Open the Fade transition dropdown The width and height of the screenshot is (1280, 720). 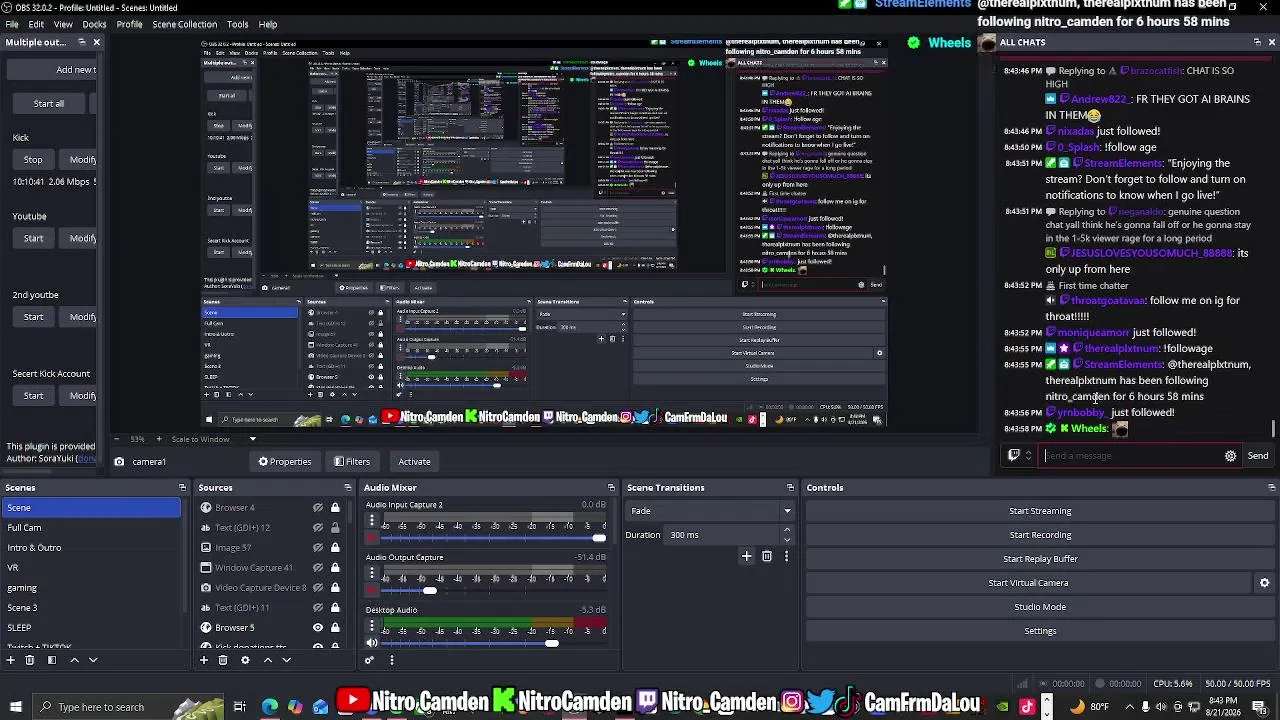click(710, 511)
